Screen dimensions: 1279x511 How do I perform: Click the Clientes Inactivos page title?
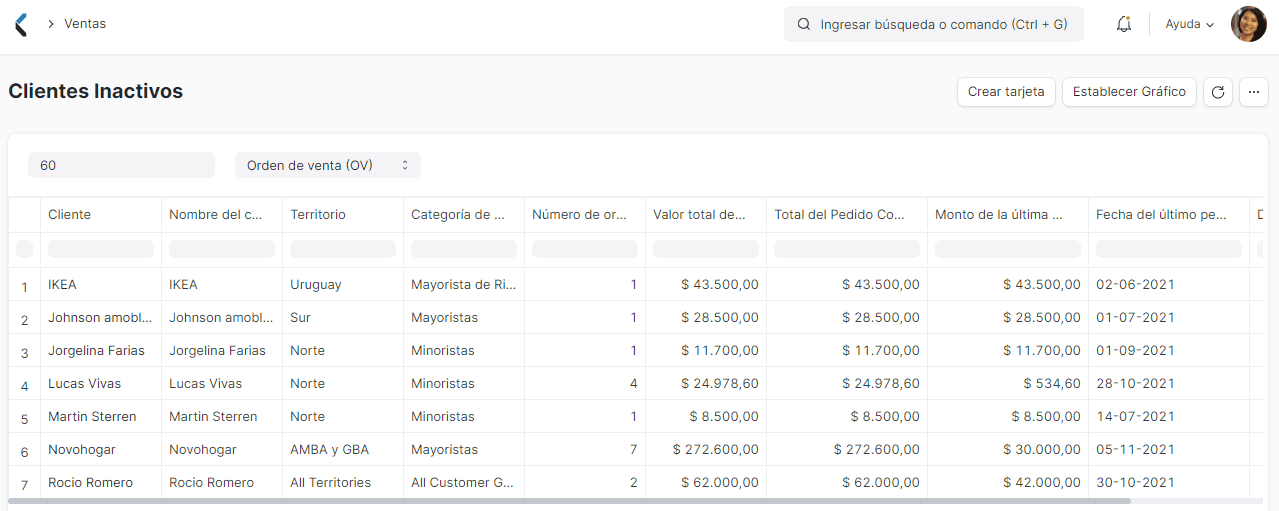(96, 91)
